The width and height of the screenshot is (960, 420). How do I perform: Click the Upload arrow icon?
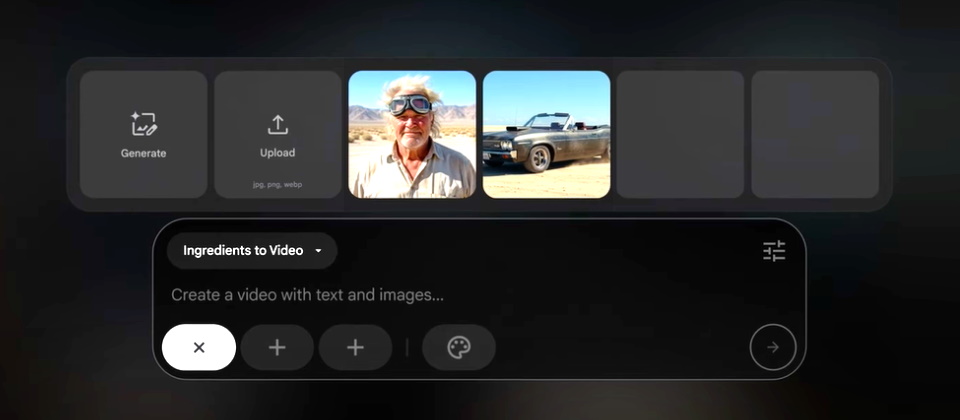(x=278, y=124)
